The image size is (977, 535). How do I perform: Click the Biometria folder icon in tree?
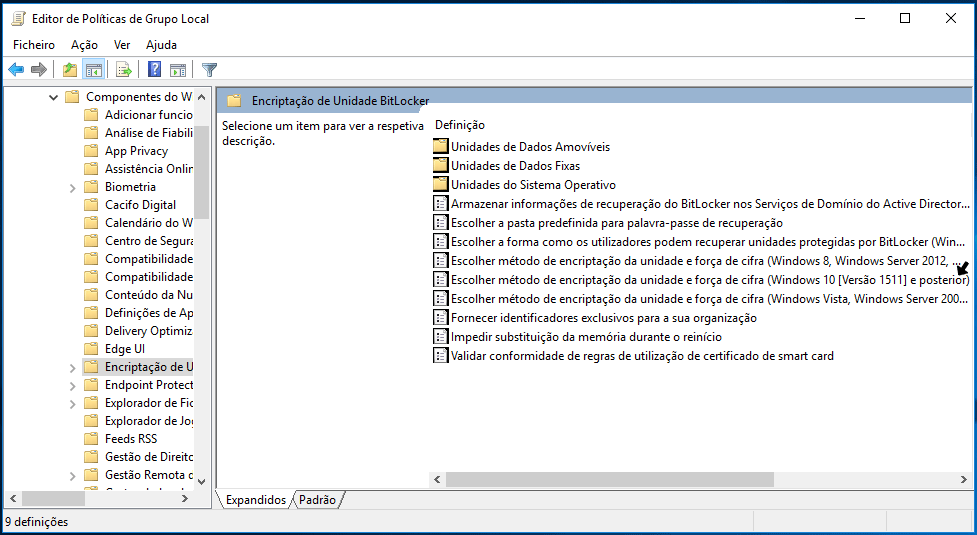[x=92, y=187]
